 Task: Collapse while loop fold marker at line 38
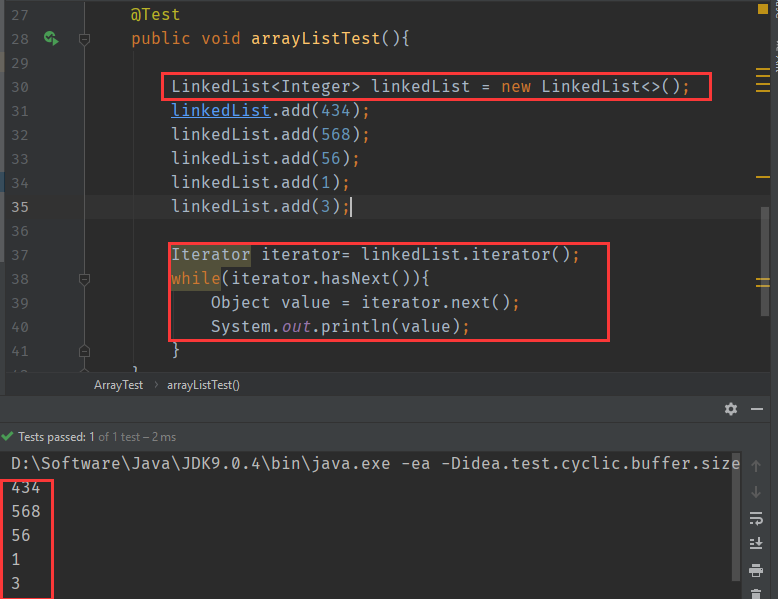tap(84, 279)
